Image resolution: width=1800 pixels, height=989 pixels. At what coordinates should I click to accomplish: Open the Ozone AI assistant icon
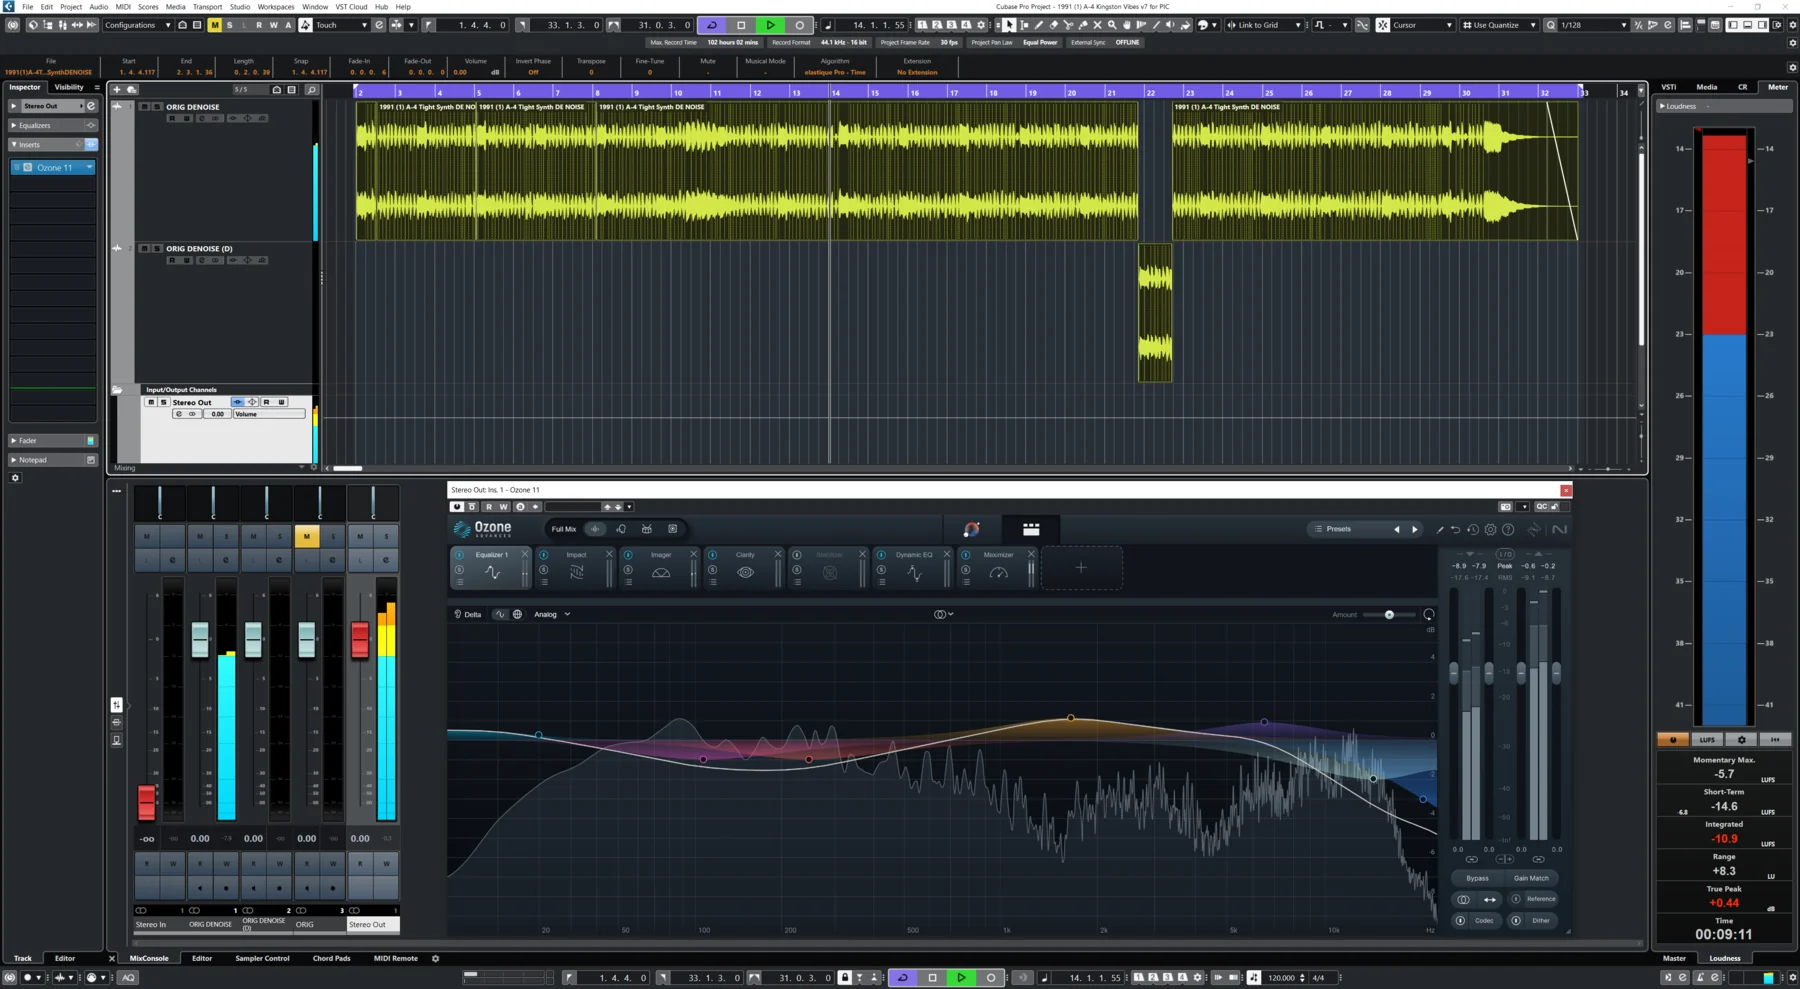tap(971, 529)
